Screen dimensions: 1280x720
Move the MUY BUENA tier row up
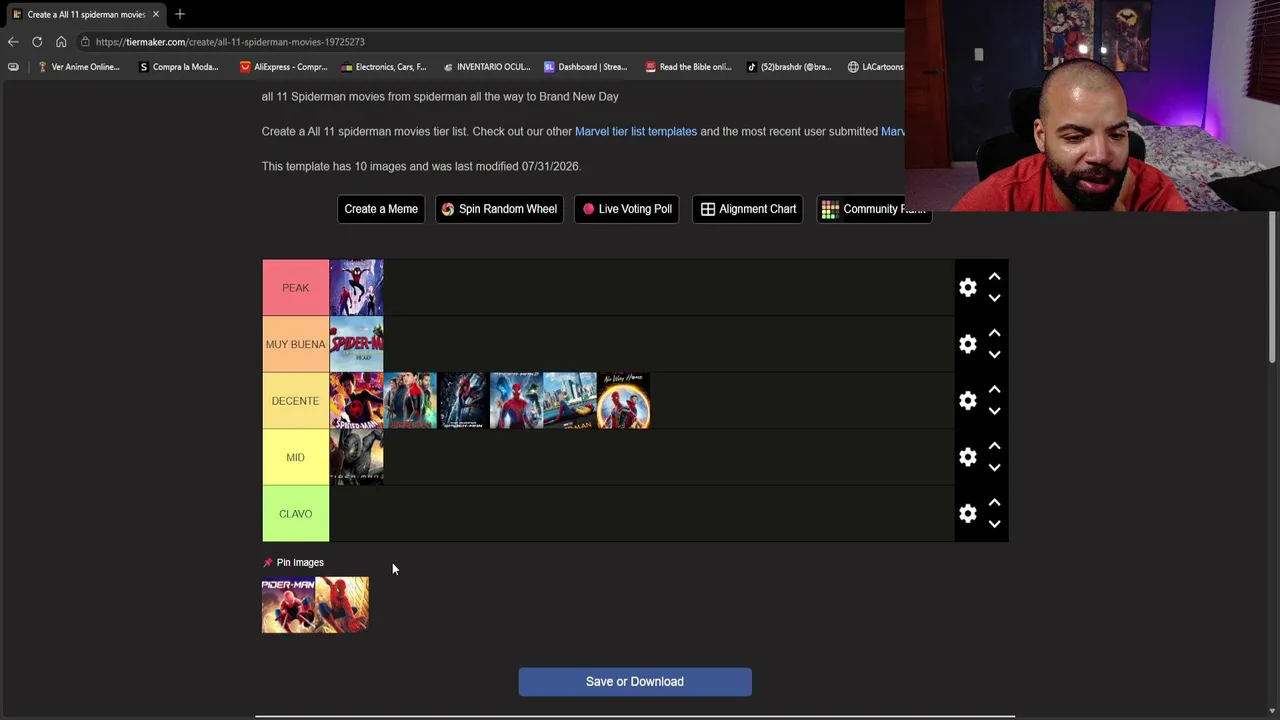[x=994, y=333]
